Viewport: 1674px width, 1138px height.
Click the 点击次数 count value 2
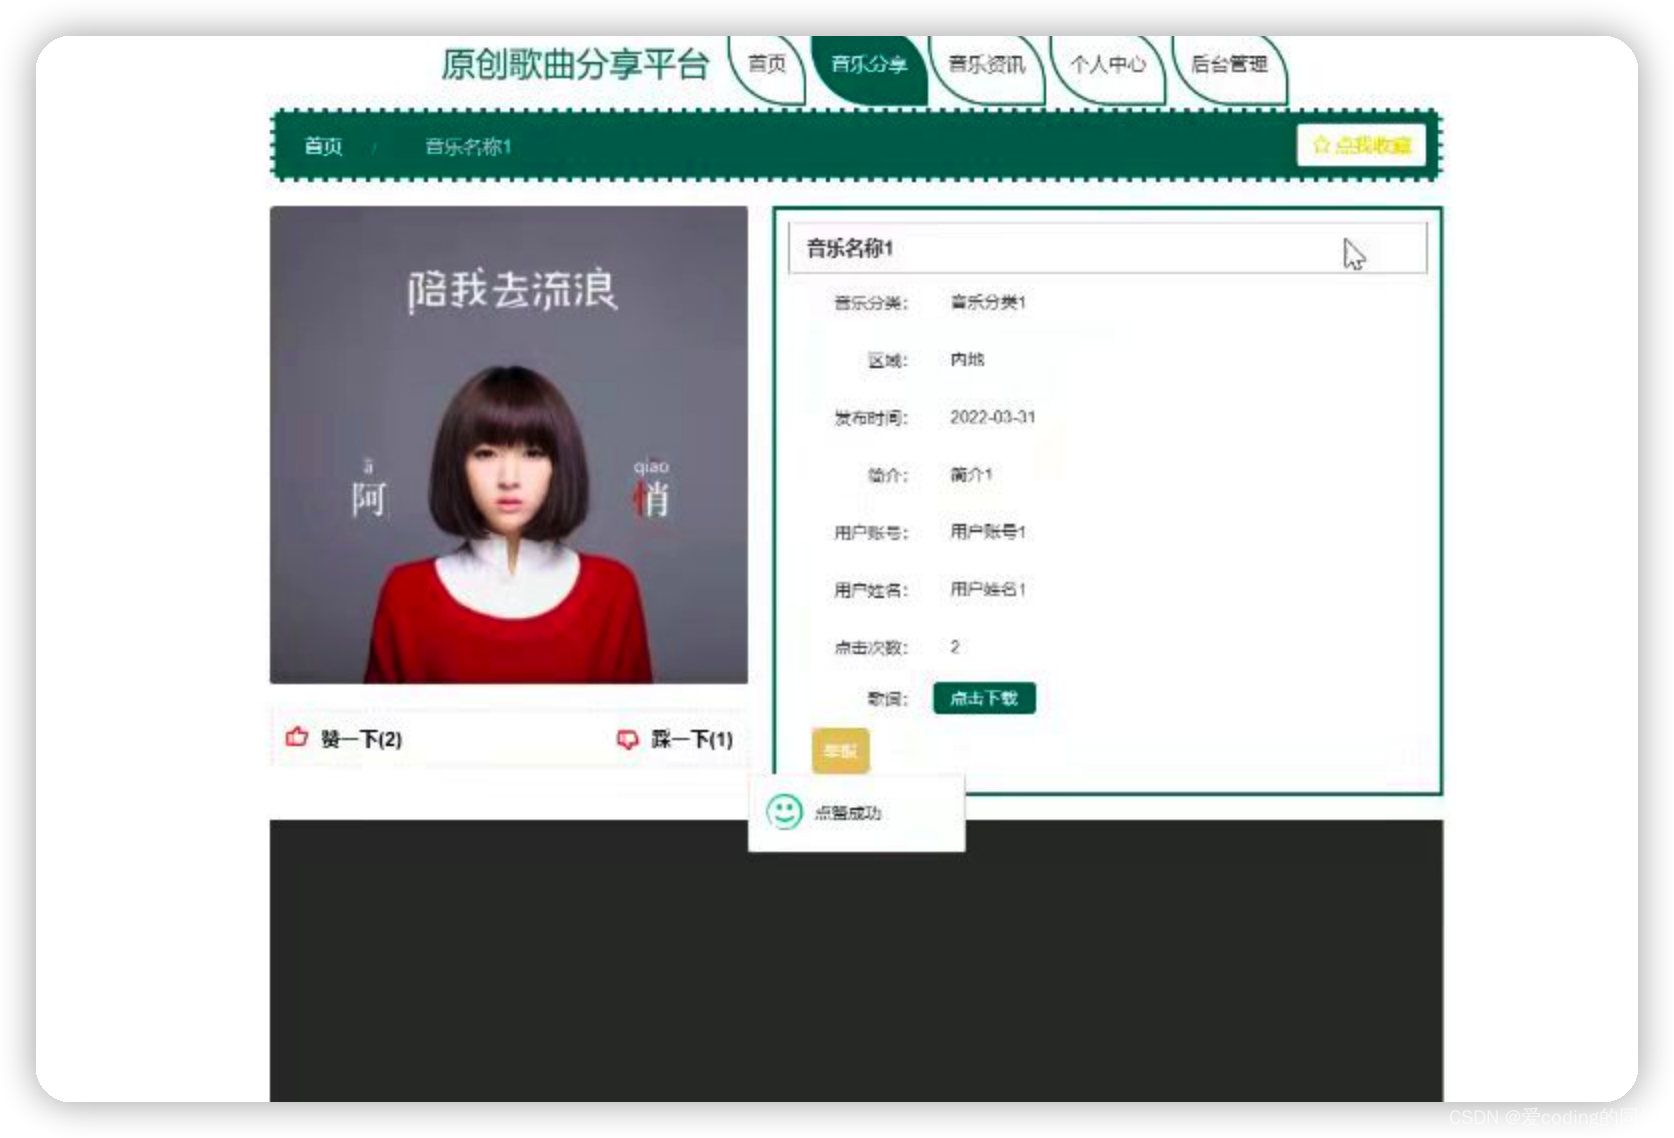point(955,647)
